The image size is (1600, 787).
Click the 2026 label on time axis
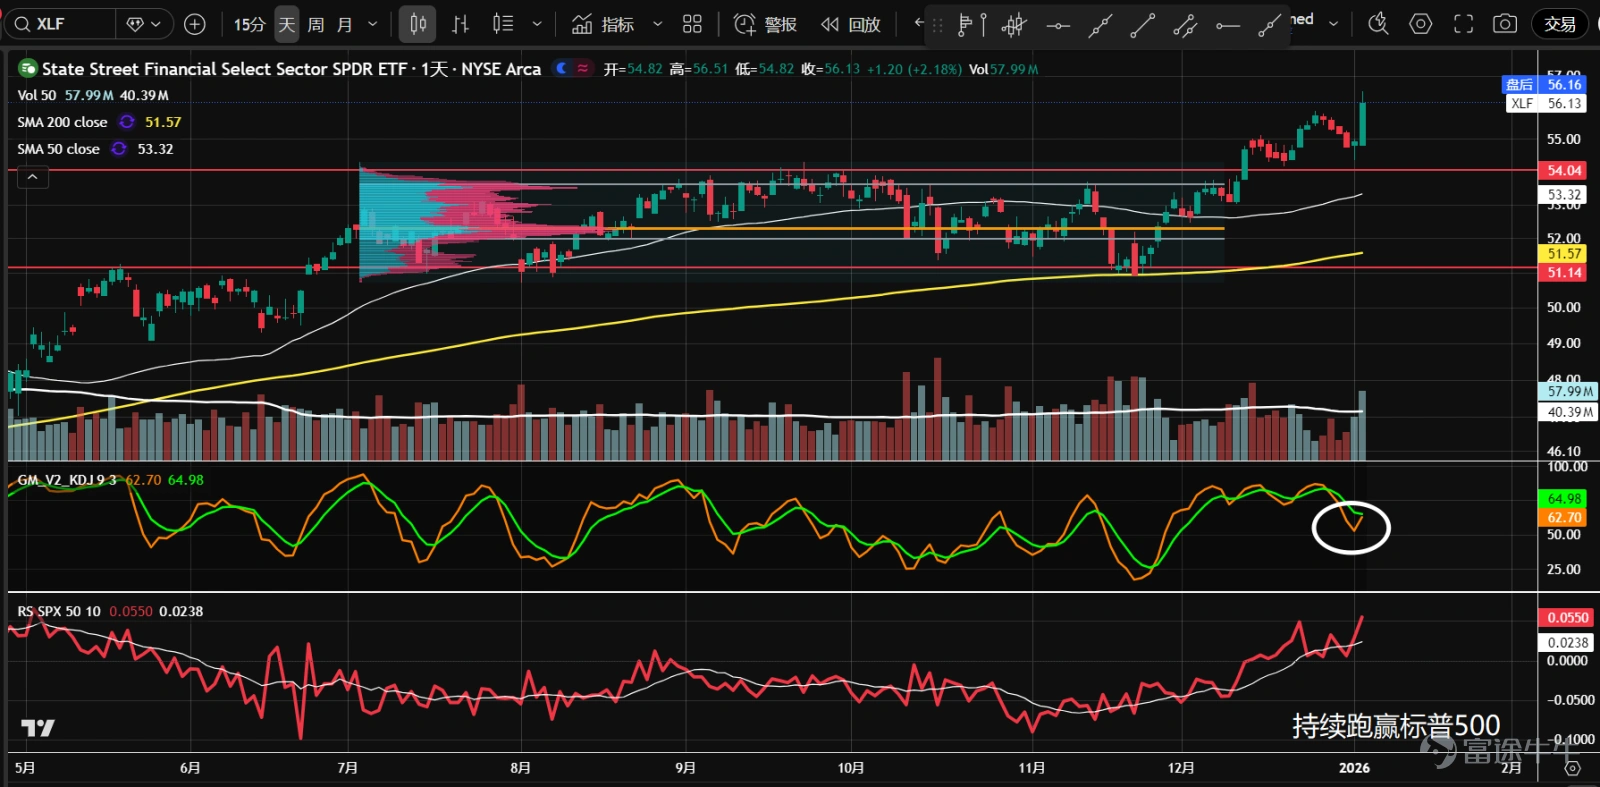[1354, 768]
